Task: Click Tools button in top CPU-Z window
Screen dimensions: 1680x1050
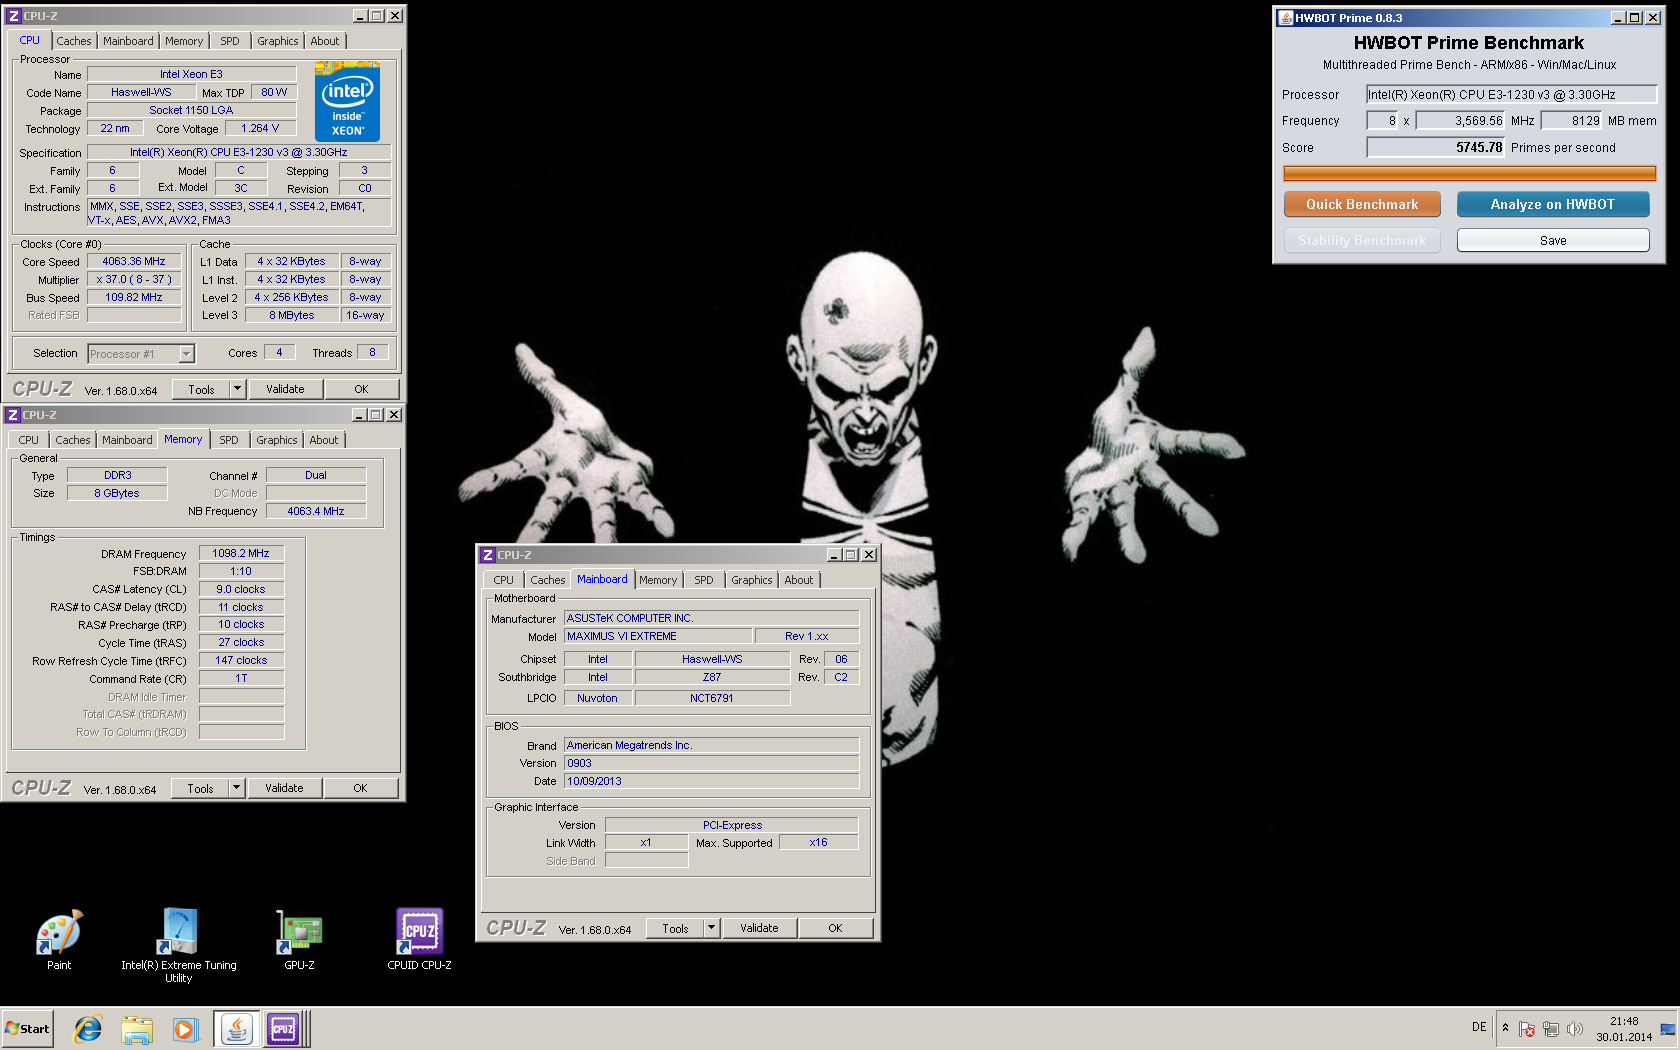Action: (x=202, y=389)
